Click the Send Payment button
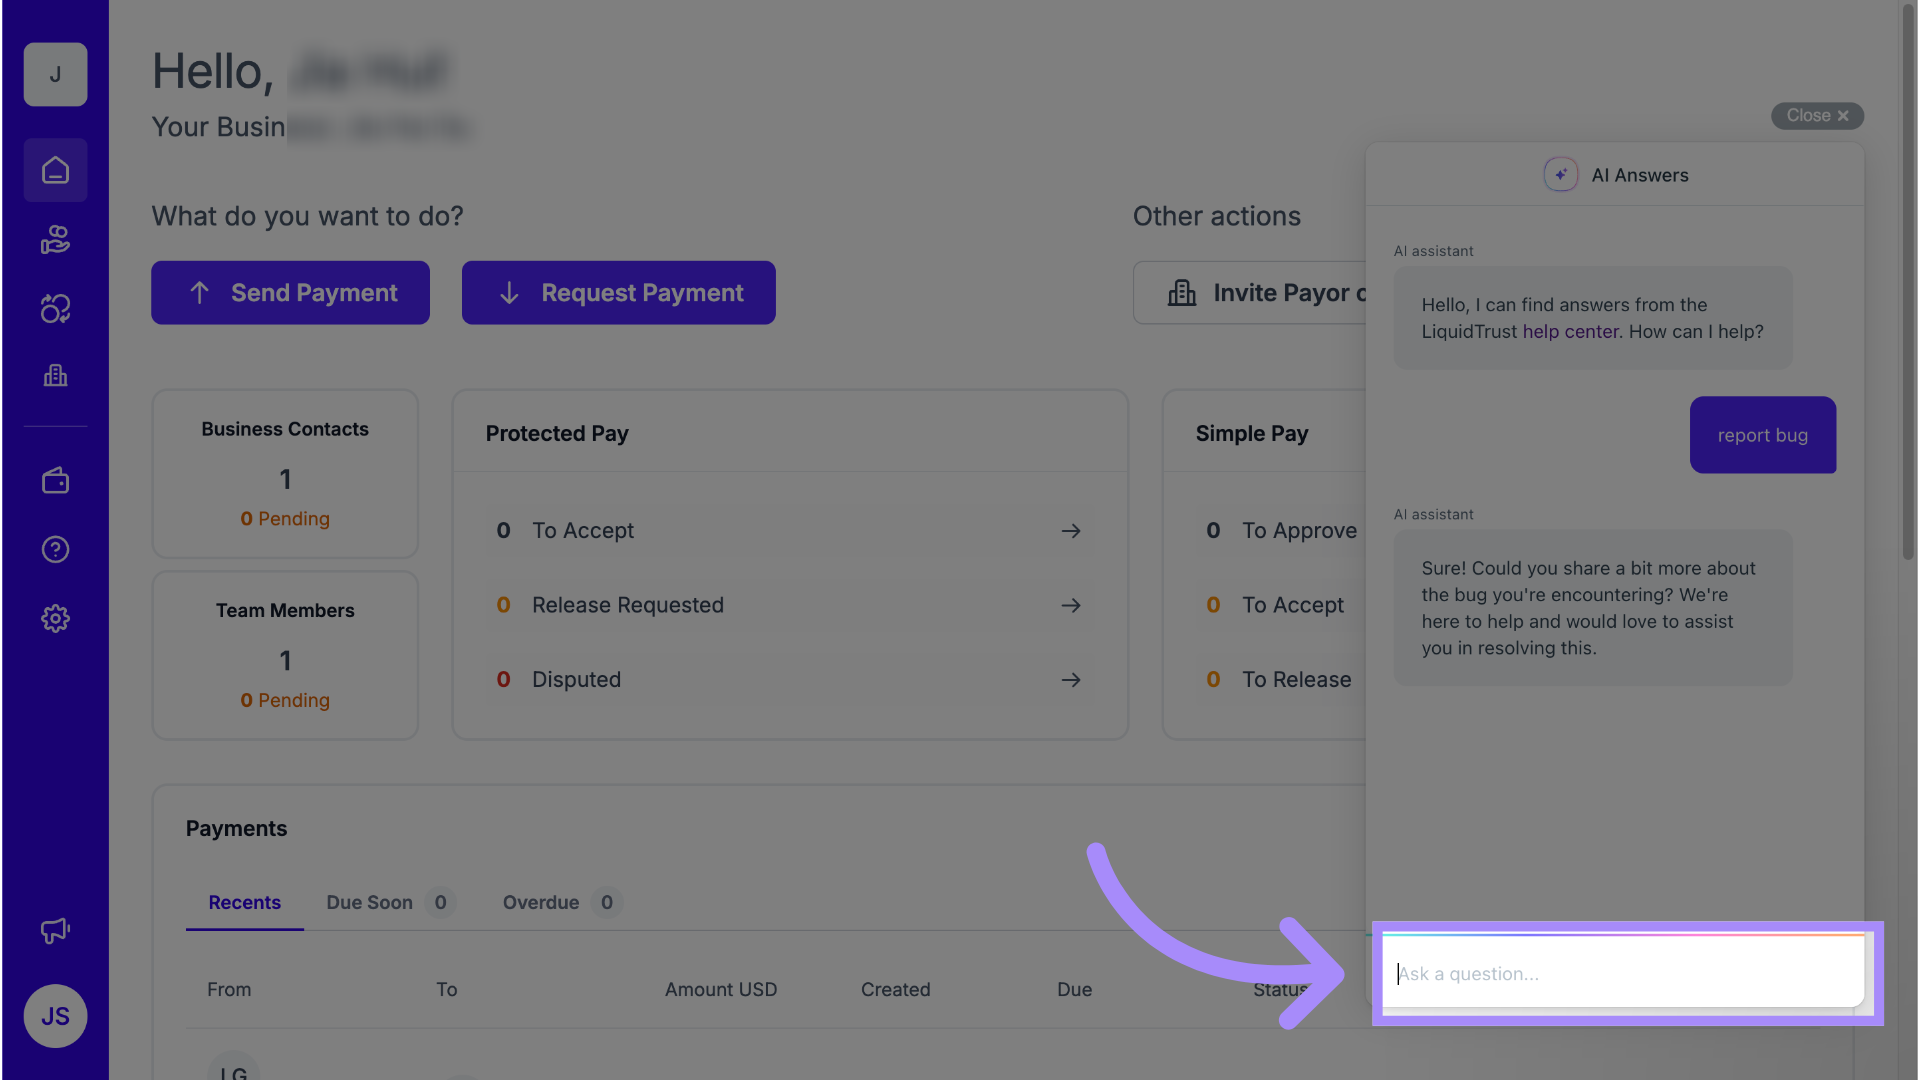 (x=290, y=293)
